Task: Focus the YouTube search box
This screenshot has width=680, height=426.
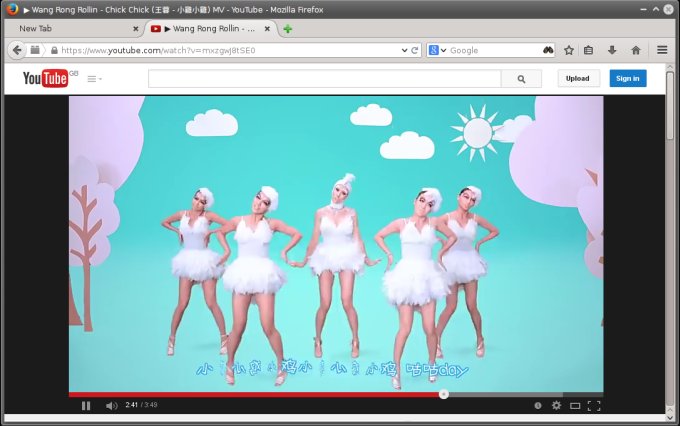Action: (324, 79)
